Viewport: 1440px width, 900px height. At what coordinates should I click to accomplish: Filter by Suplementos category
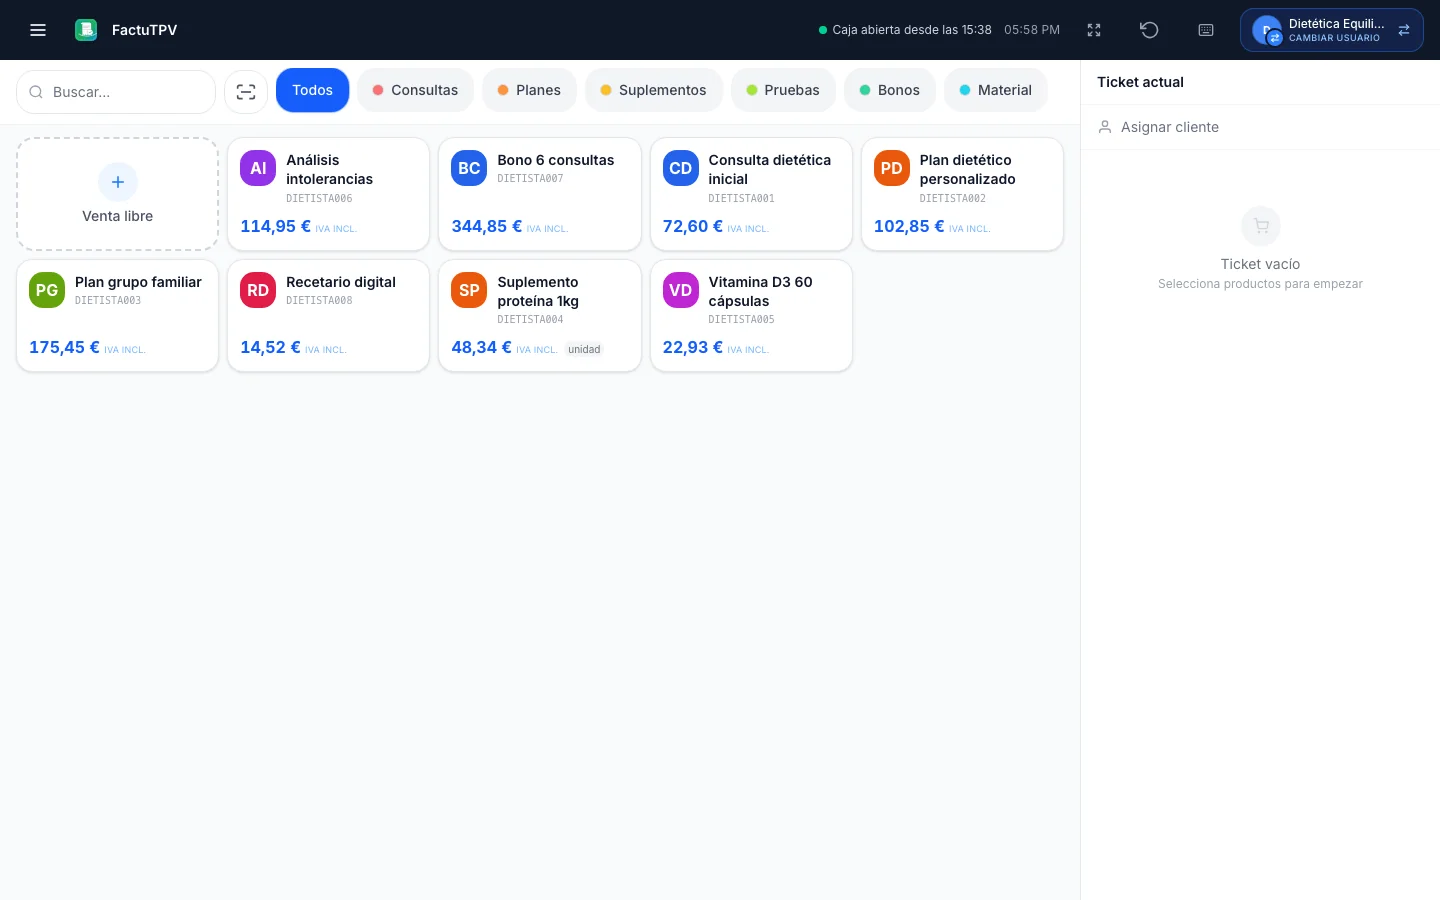tap(653, 90)
